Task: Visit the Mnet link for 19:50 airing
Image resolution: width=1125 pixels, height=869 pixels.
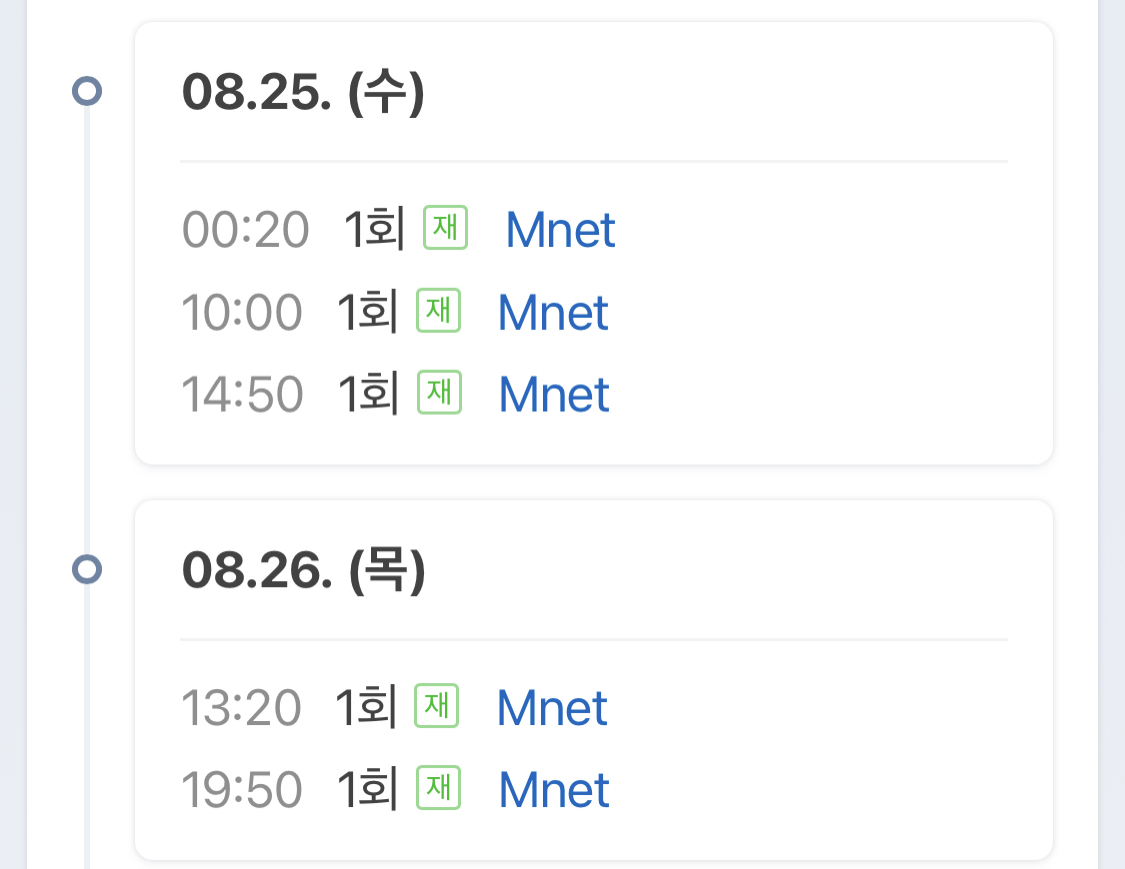Action: click(x=554, y=790)
